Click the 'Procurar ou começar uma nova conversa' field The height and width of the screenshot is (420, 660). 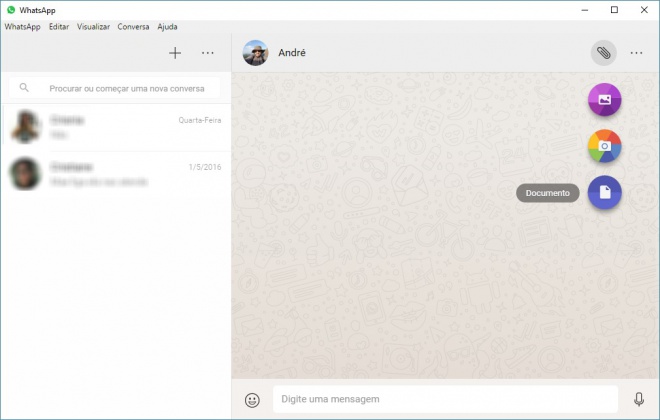point(125,88)
